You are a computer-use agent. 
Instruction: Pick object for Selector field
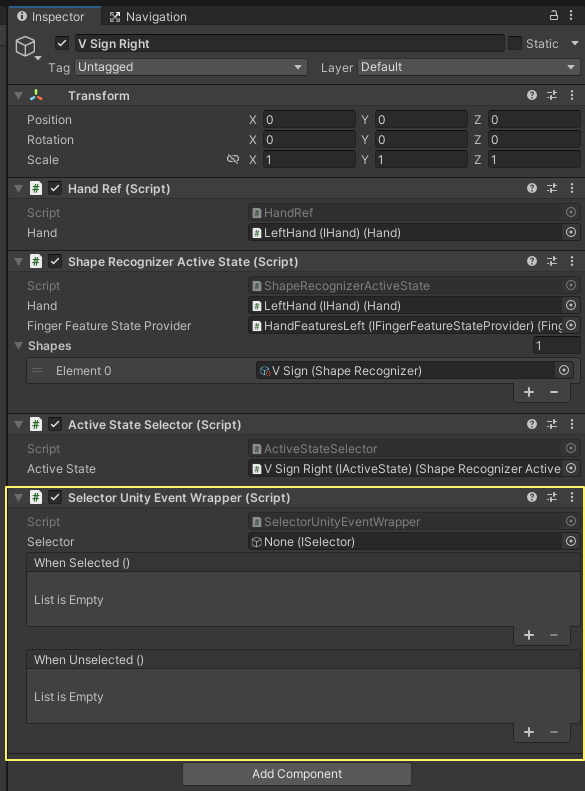571,541
